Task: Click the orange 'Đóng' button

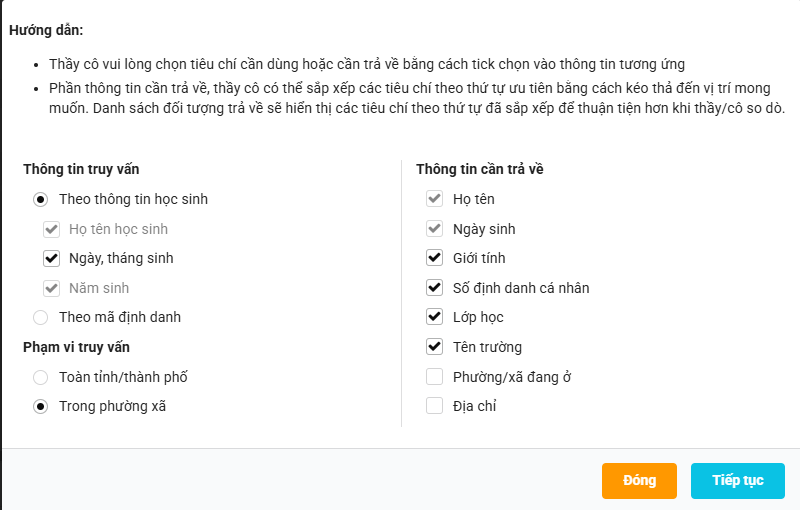Action: point(639,480)
